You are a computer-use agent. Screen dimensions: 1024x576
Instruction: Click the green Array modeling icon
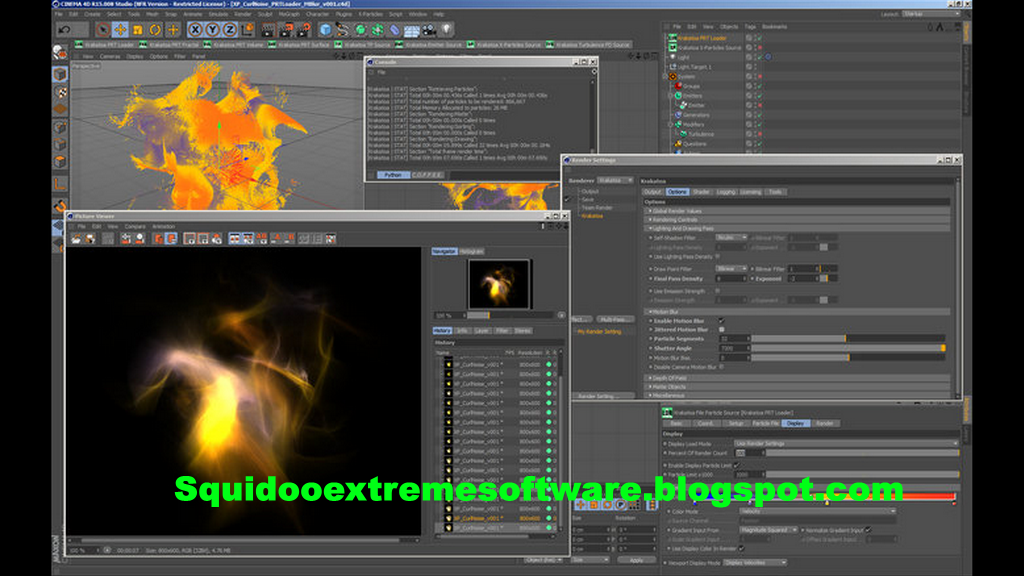pyautogui.click(x=377, y=29)
